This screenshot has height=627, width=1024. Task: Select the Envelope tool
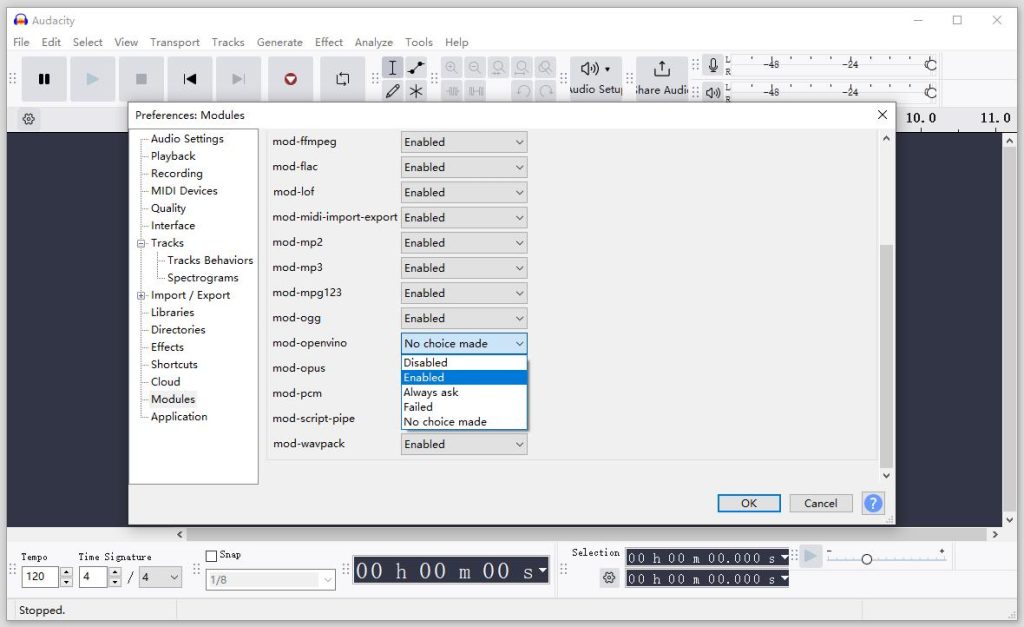point(415,67)
